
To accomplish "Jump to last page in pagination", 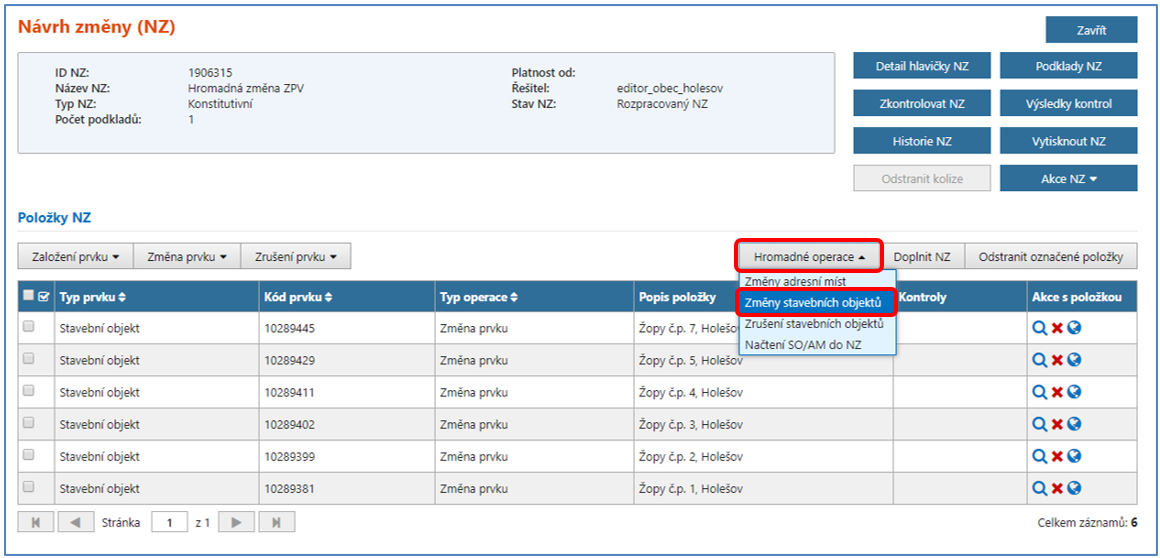I will click(x=277, y=522).
